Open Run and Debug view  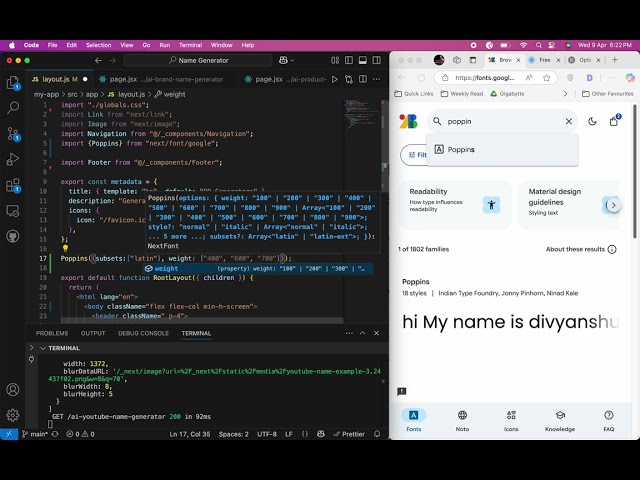pos(13,159)
